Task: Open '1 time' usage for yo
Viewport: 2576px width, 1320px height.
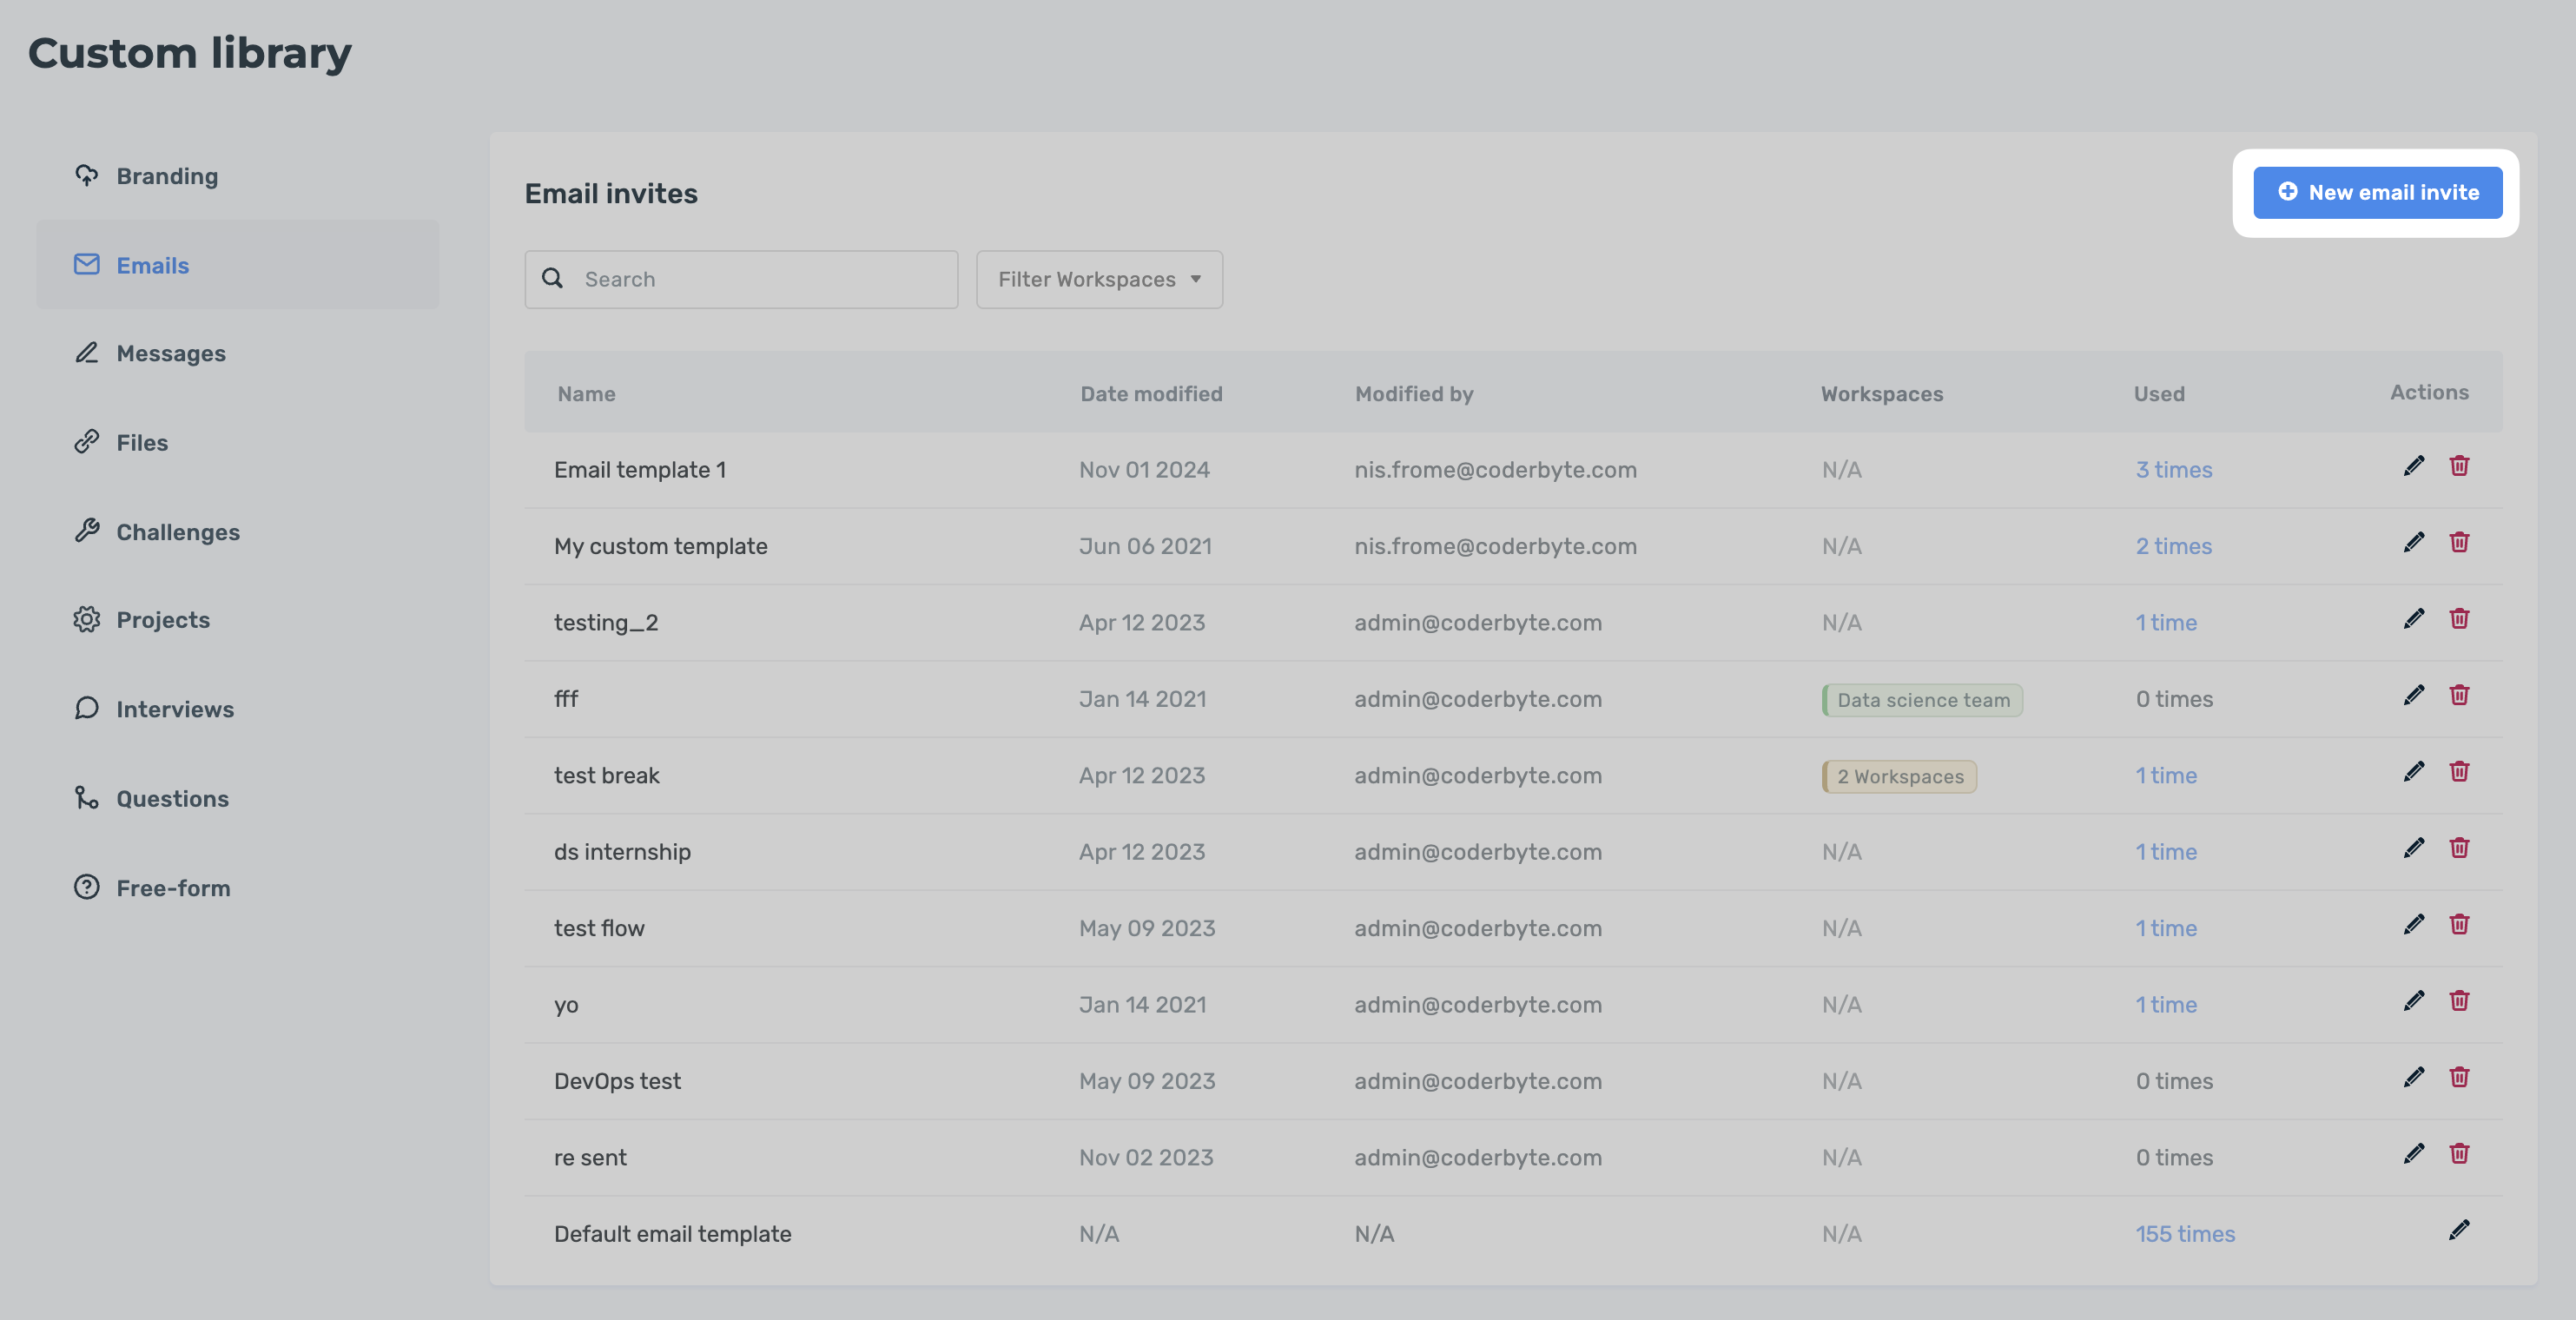Action: [2166, 1004]
